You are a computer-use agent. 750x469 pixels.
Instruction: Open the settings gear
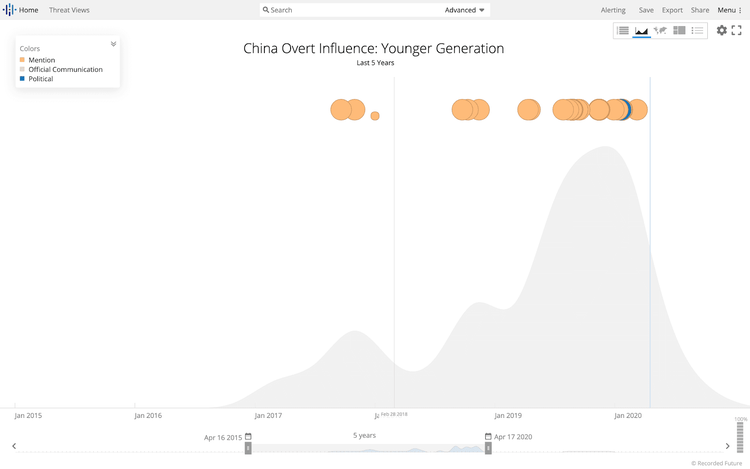(722, 31)
